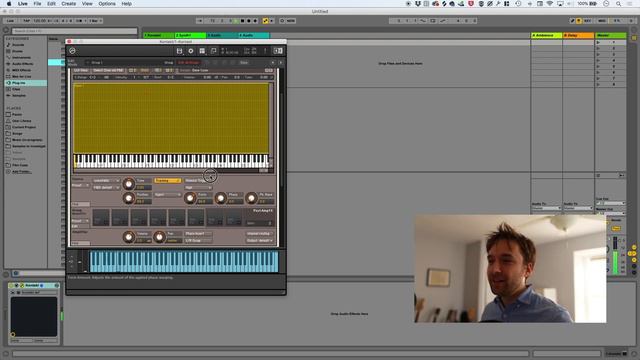Click the Samples category icon in browser
This screenshot has width=640, height=360.
point(9,96)
